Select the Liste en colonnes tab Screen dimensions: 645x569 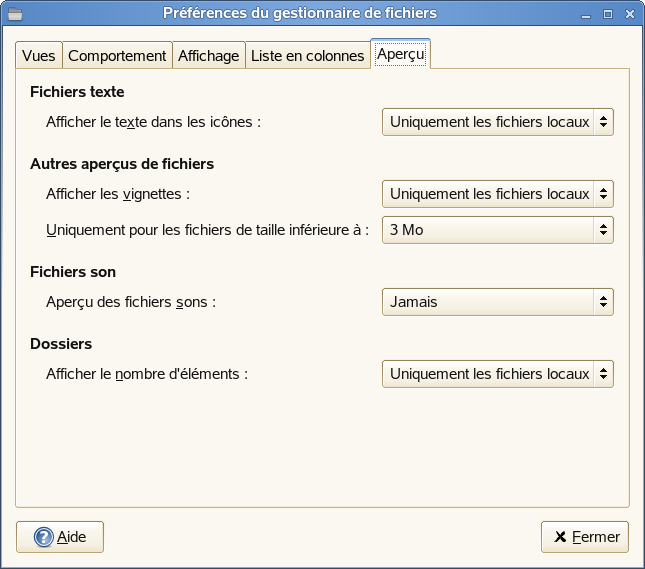pyautogui.click(x=307, y=56)
